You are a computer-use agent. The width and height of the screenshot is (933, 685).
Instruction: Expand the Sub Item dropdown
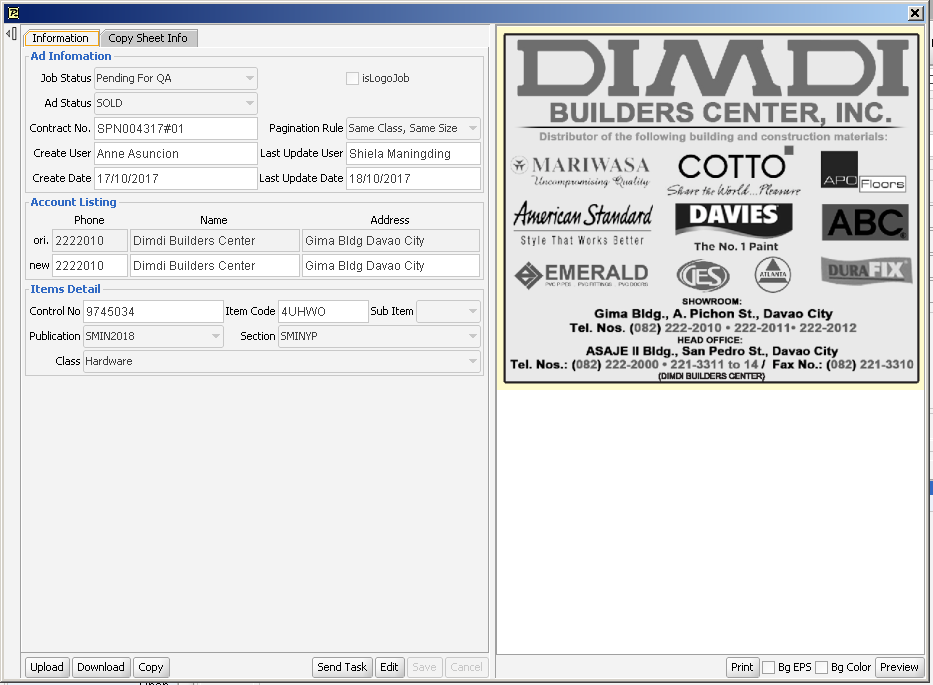448,311
